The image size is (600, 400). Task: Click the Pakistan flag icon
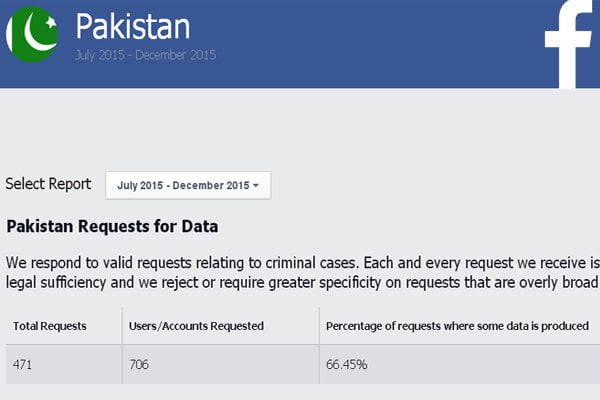(32, 34)
